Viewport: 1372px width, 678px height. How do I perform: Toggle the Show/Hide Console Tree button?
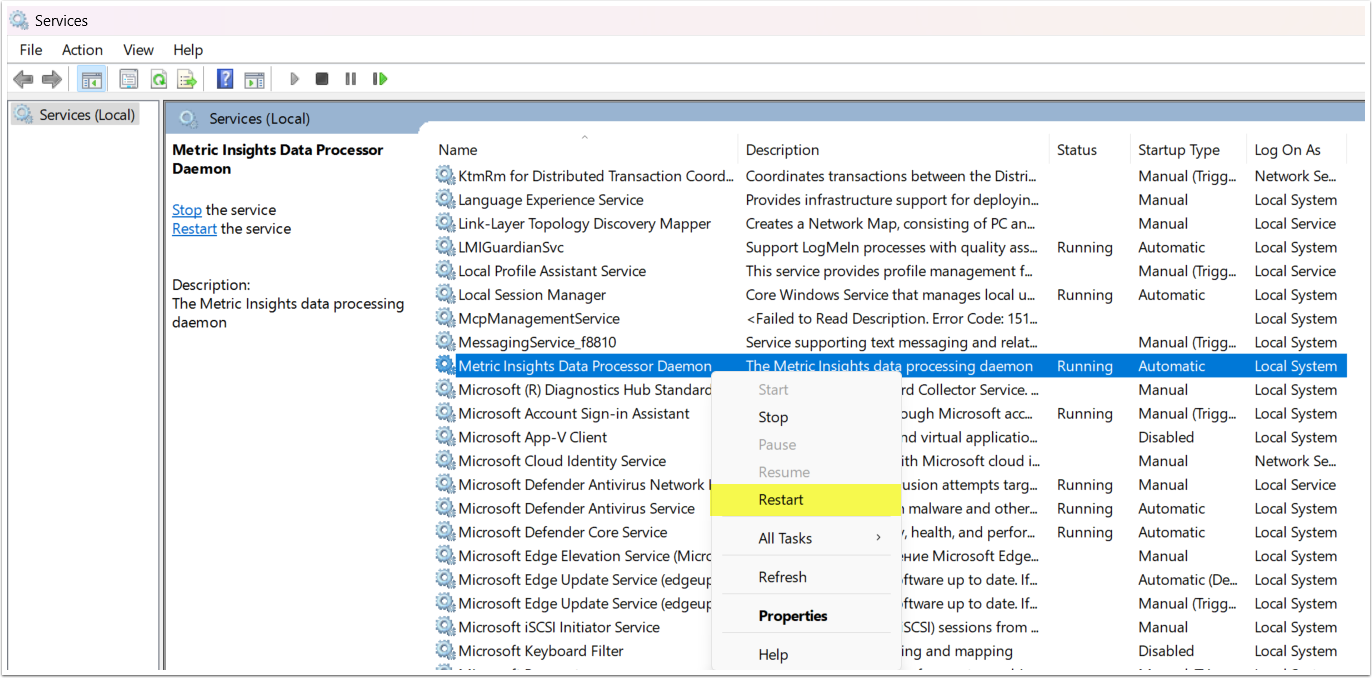(92, 79)
